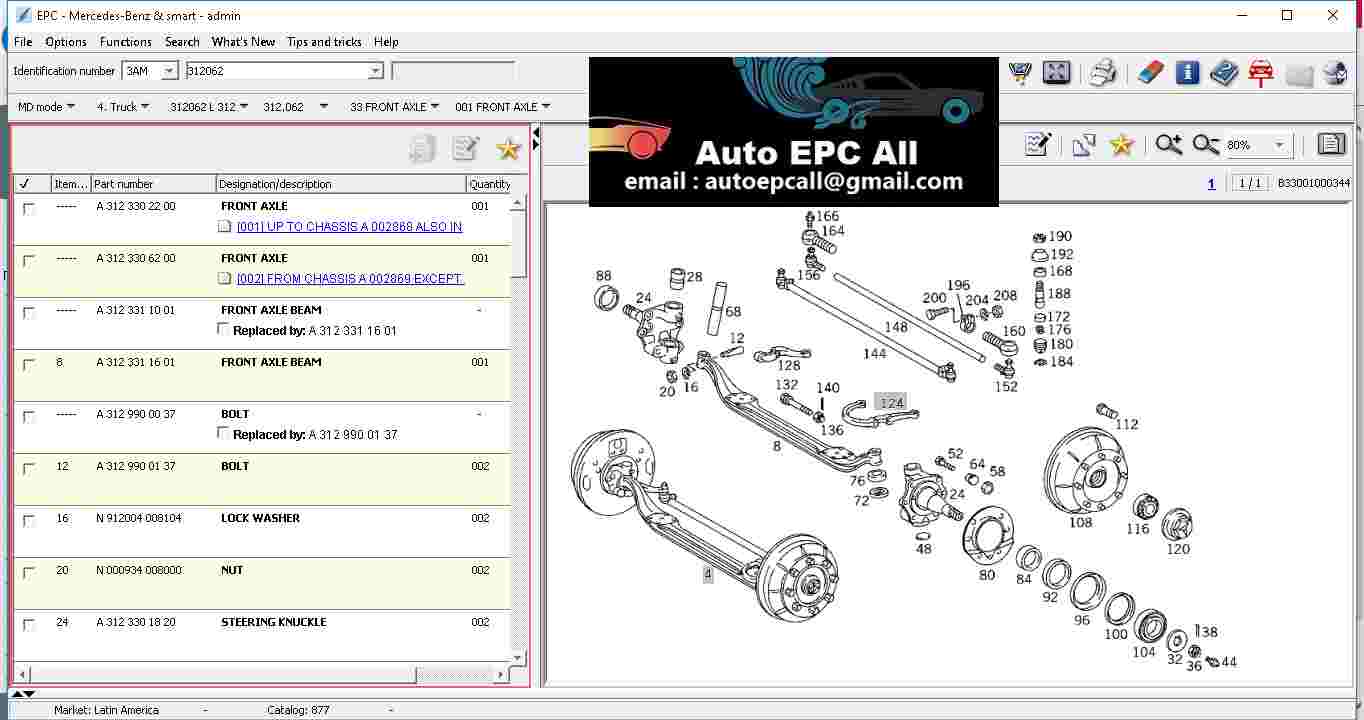
Task: Open the blue help book icon
Action: point(1224,73)
